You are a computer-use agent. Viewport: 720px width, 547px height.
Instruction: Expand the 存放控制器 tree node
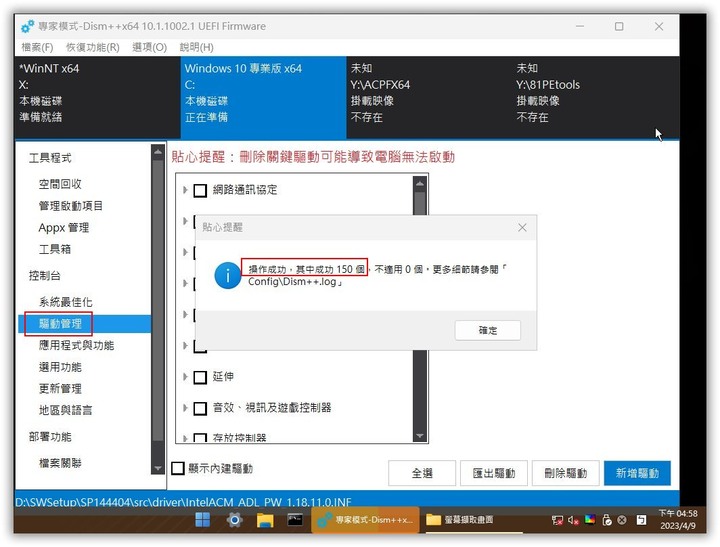coord(185,438)
